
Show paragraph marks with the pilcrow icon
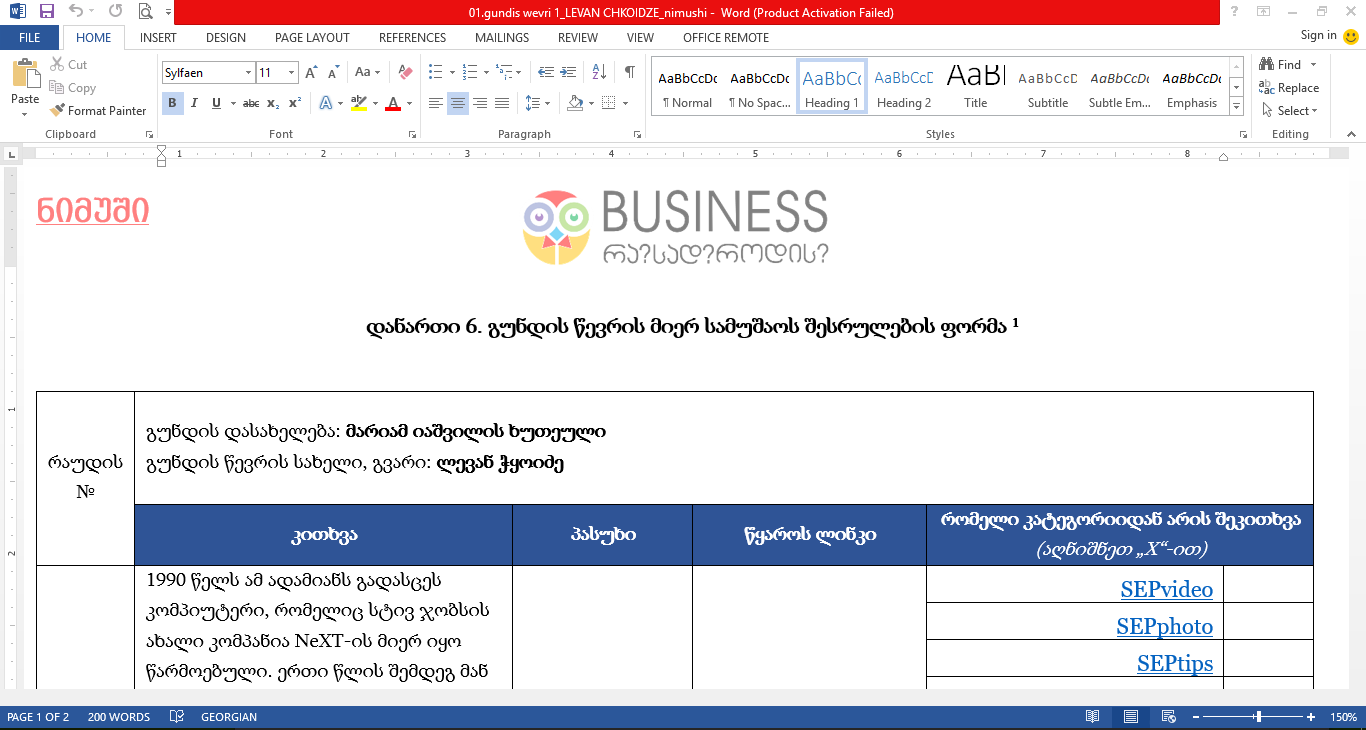click(629, 72)
